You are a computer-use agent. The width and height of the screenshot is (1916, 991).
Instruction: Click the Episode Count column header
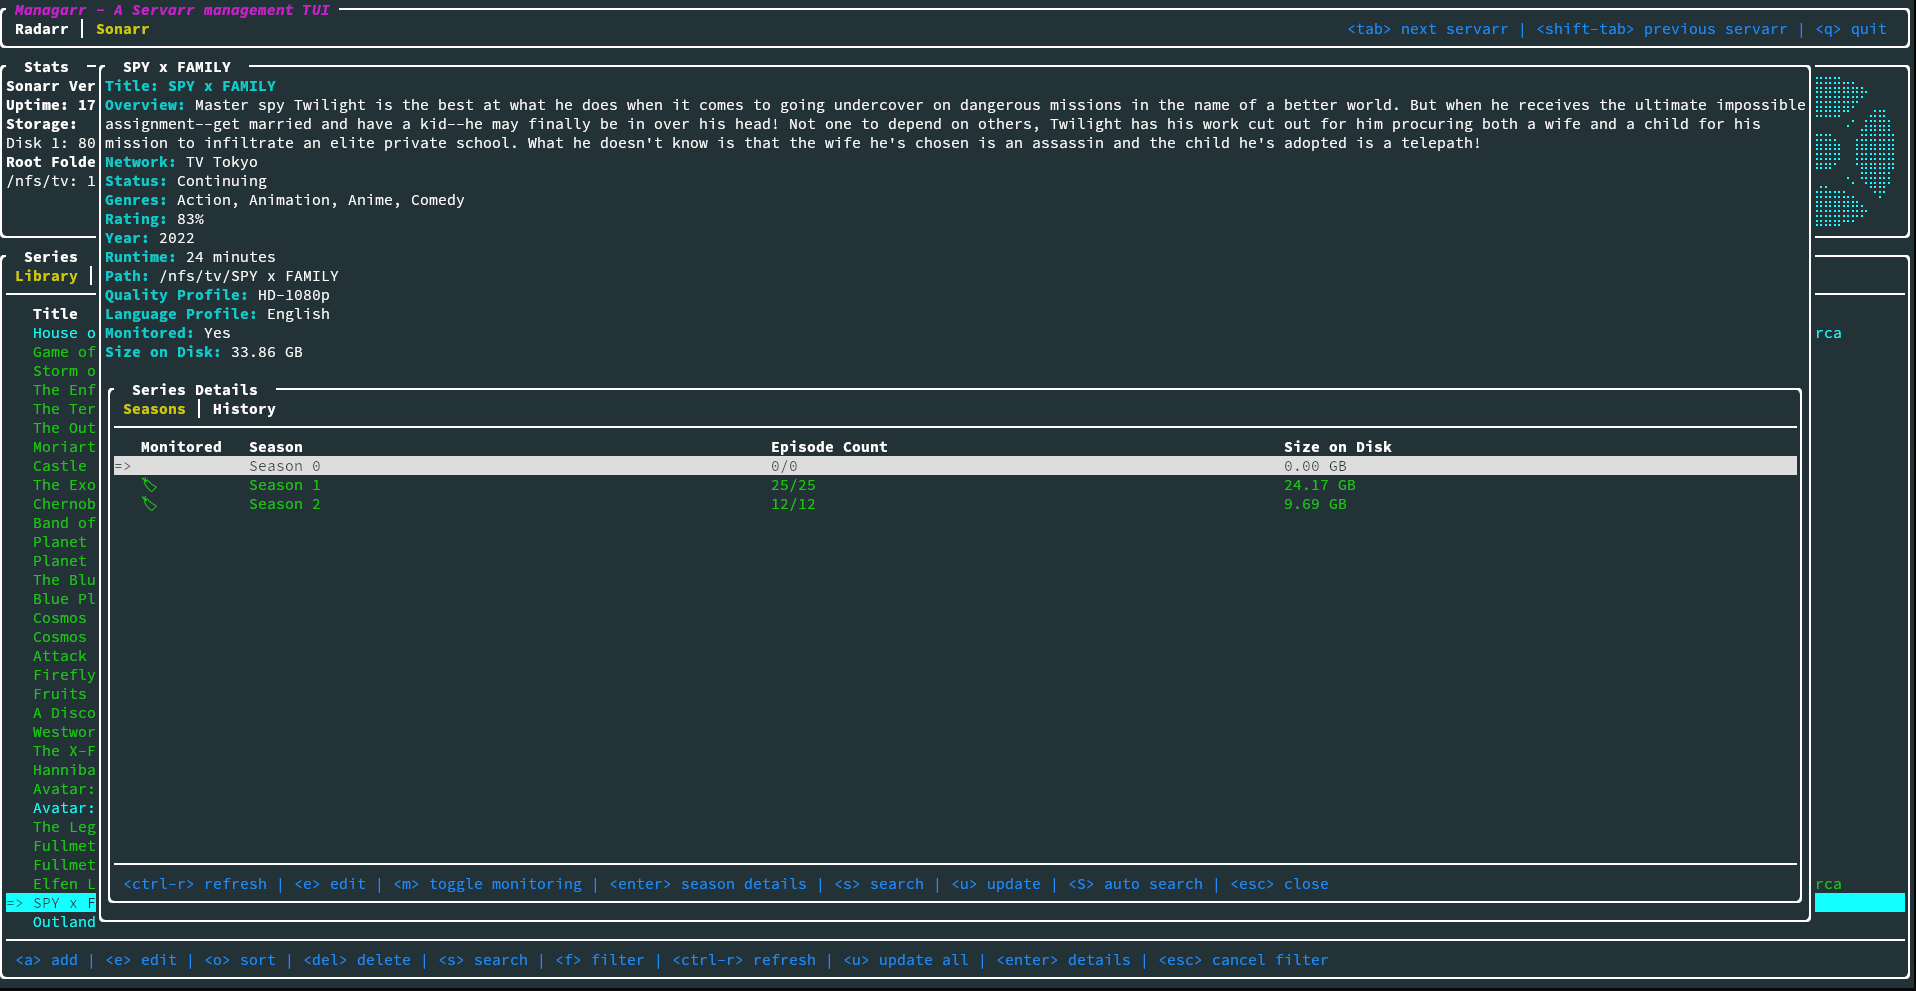(x=829, y=447)
